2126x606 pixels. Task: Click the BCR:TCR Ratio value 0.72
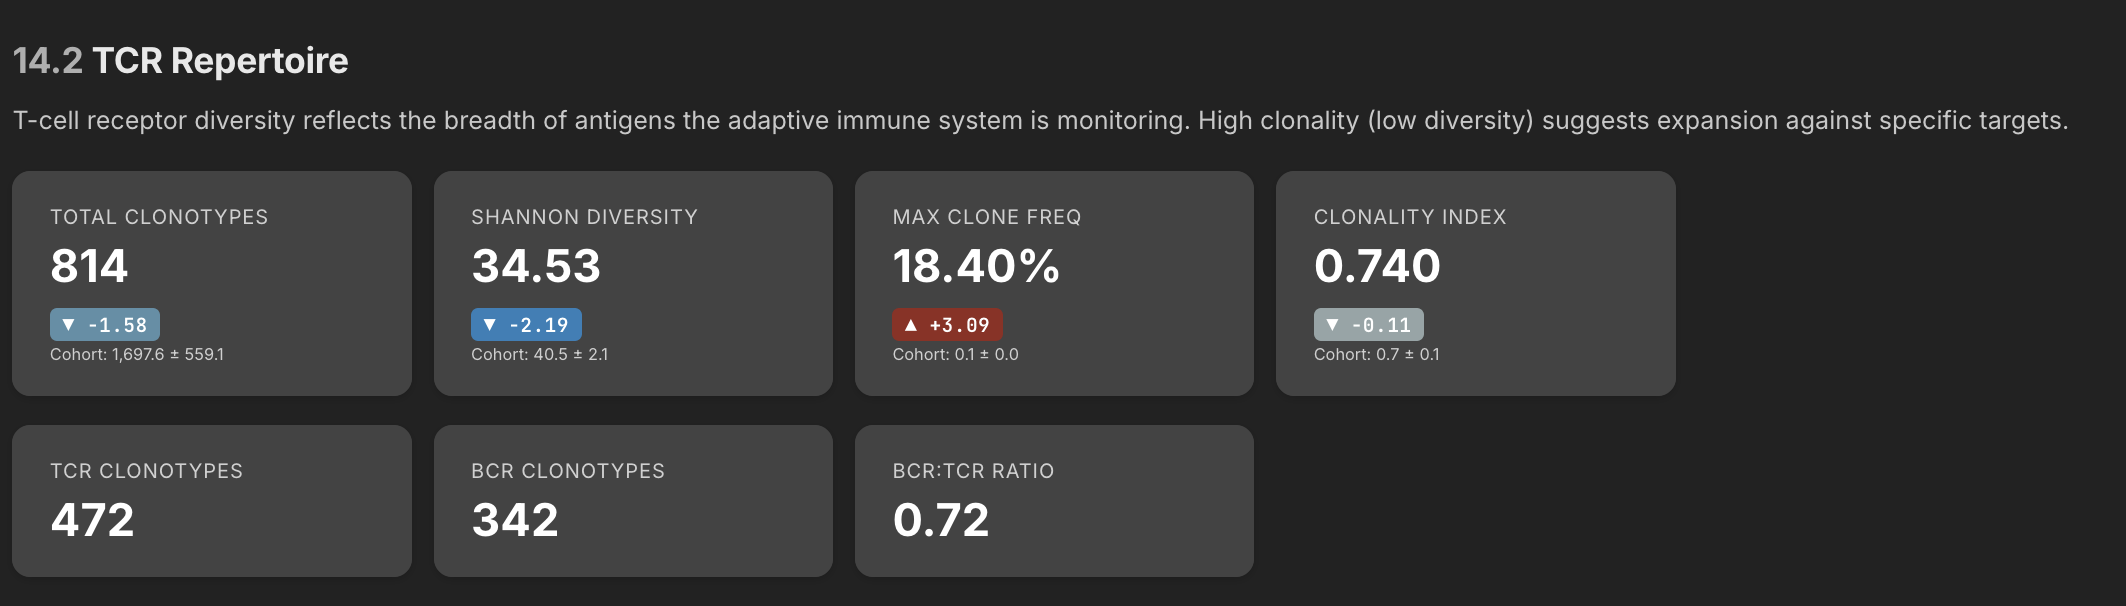[941, 520]
